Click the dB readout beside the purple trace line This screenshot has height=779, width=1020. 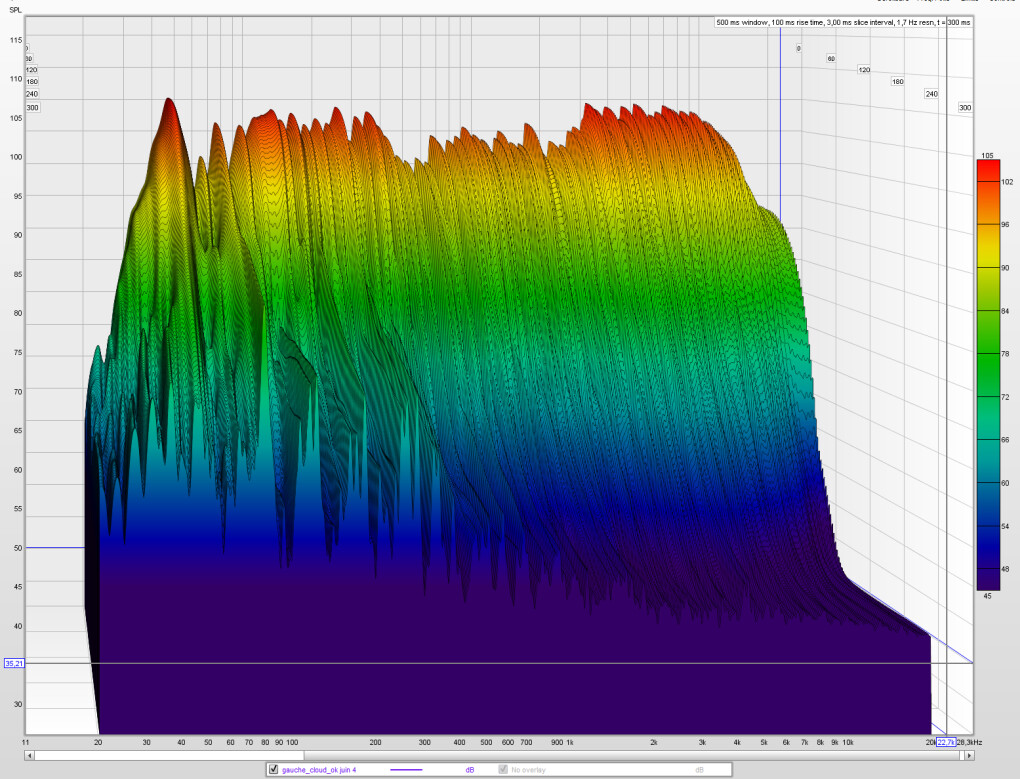click(x=470, y=769)
